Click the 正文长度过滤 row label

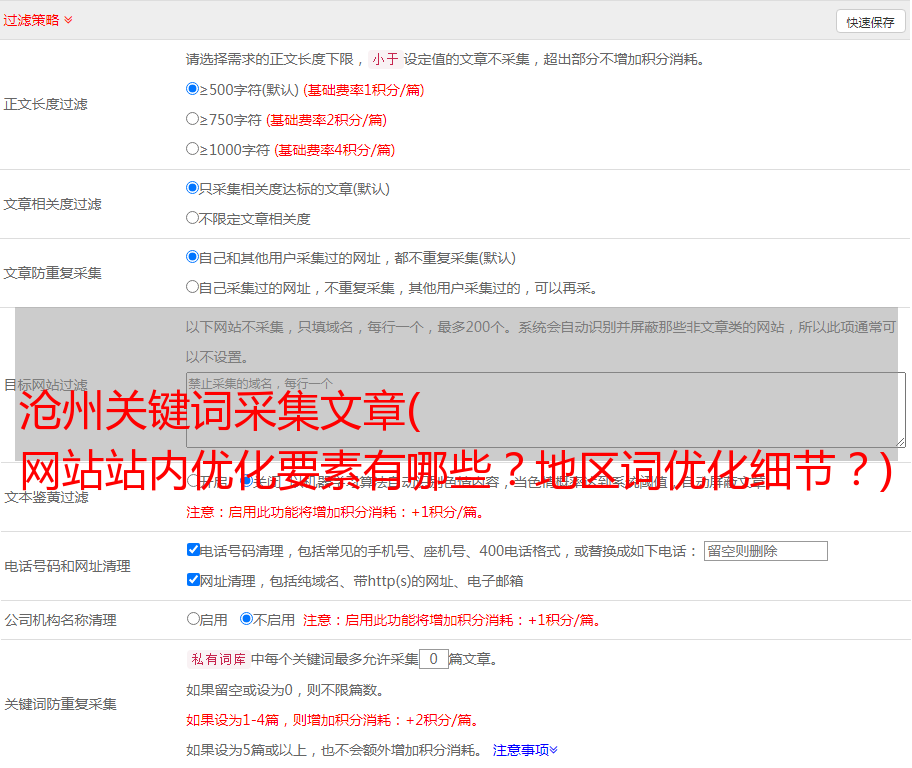(45, 104)
